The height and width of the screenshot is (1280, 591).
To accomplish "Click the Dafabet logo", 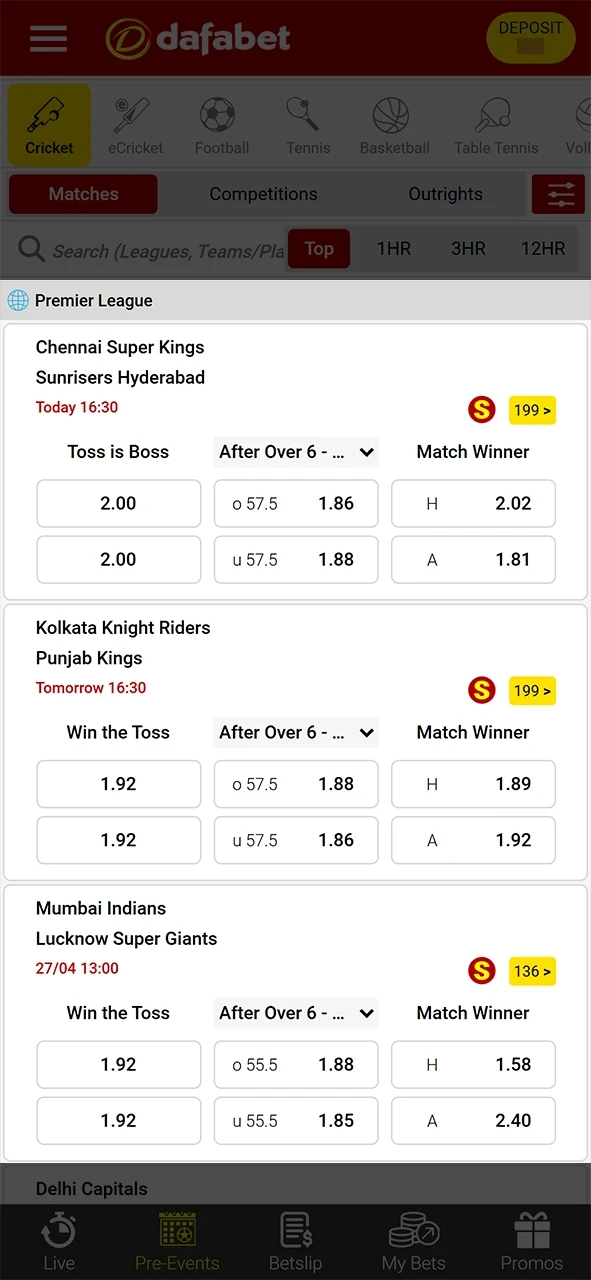I will [197, 40].
